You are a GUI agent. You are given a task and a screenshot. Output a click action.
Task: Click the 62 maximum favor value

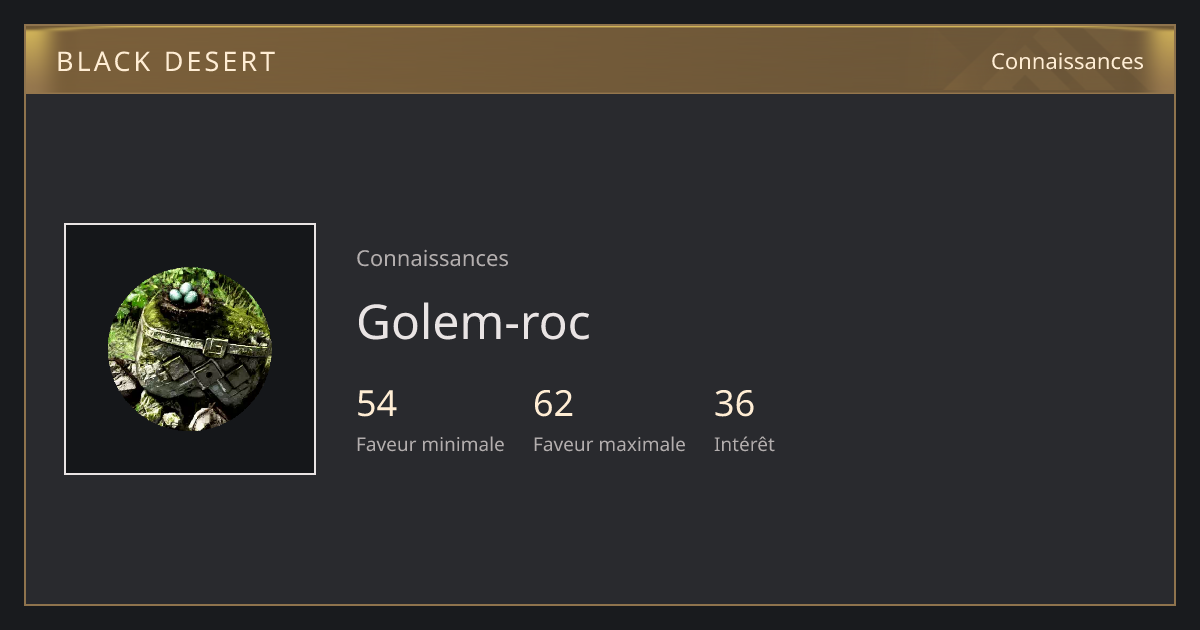coord(554,404)
